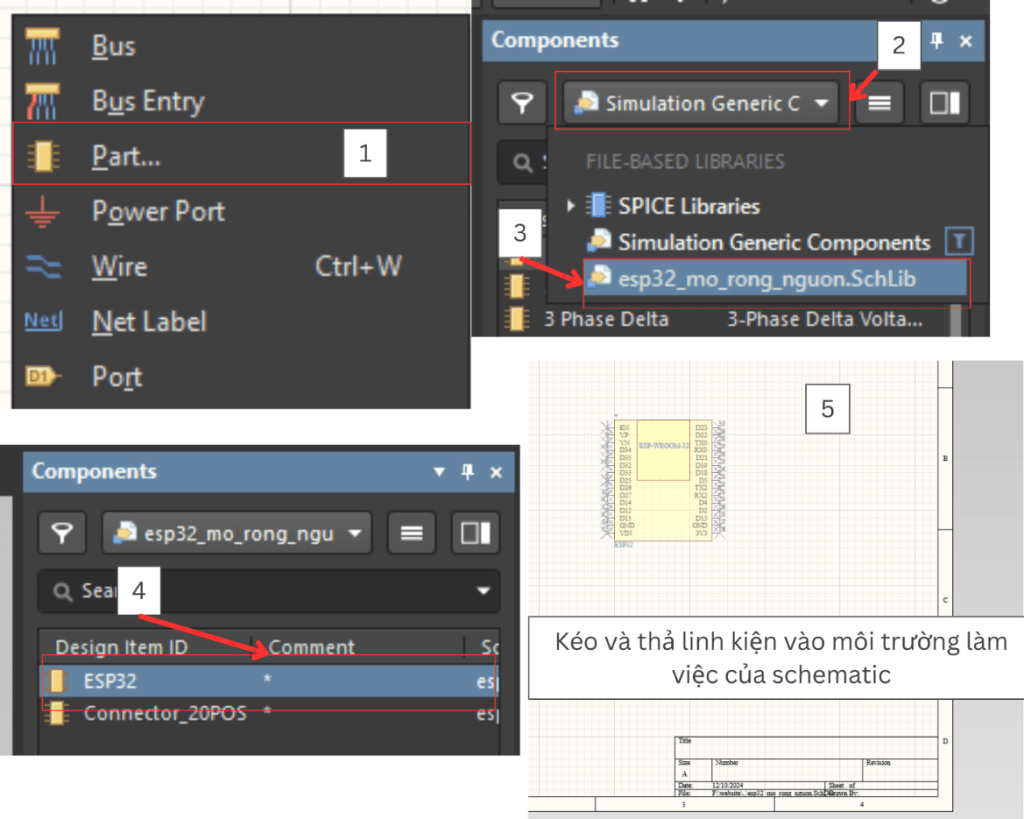Select the Bus Entry menu item
The image size is (1024, 819).
pyautogui.click(x=147, y=102)
